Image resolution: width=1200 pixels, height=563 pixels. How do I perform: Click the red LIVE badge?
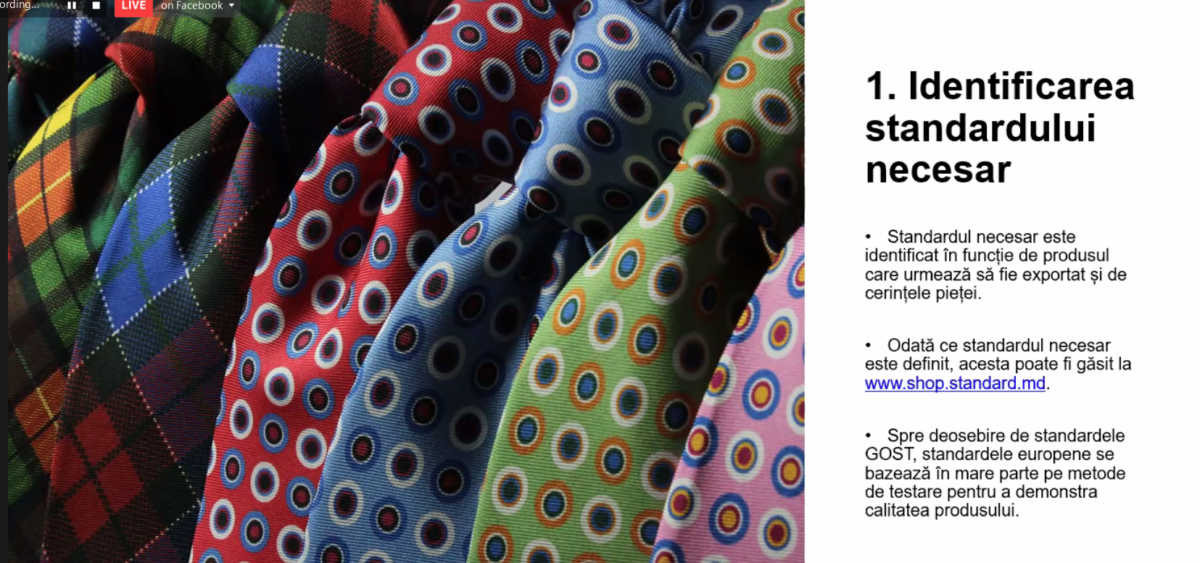pos(133,6)
